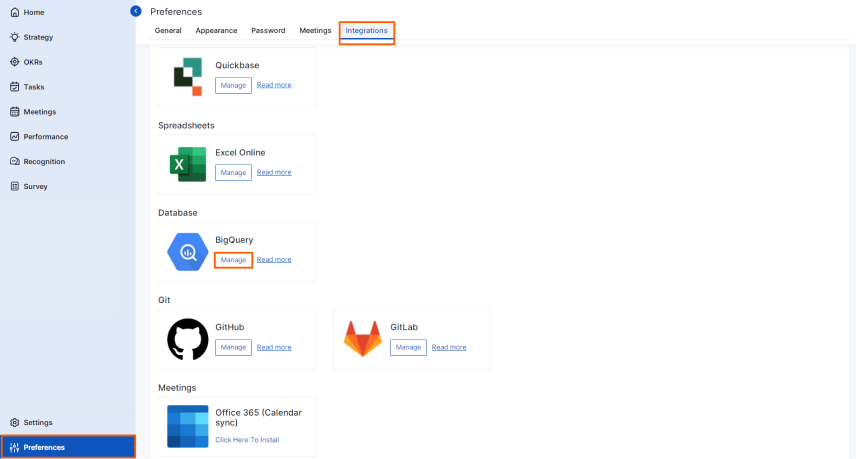Click the Preferences page title

[x=176, y=11]
